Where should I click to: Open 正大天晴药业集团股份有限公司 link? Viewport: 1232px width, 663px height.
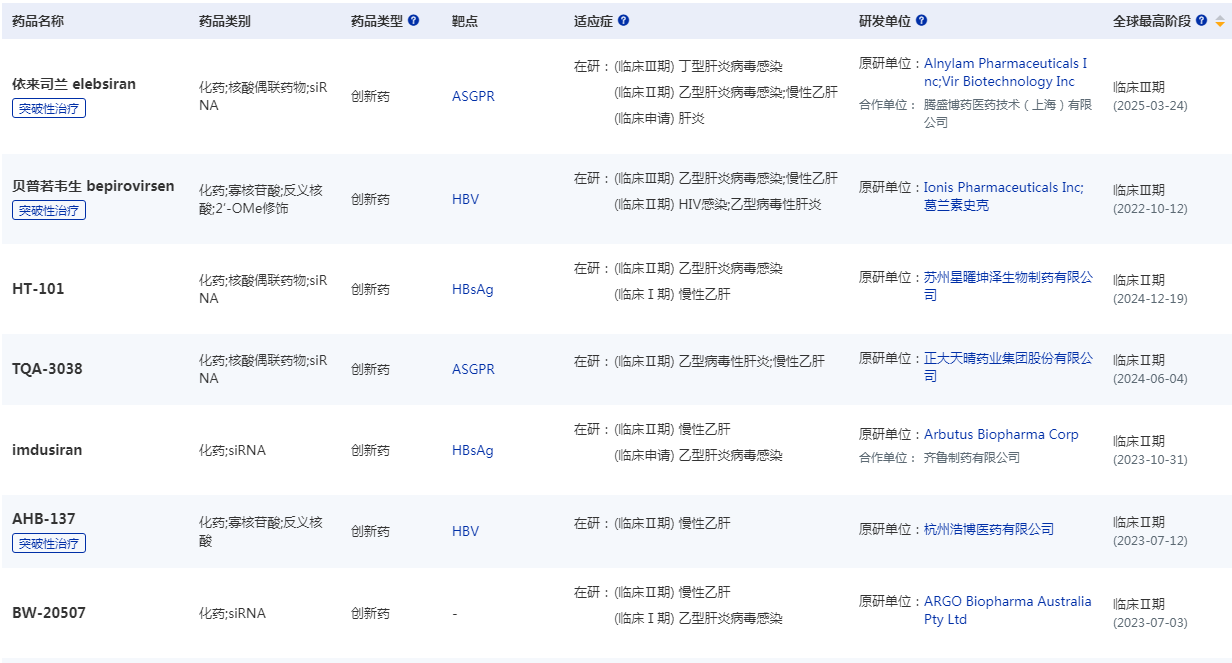tap(1008, 367)
